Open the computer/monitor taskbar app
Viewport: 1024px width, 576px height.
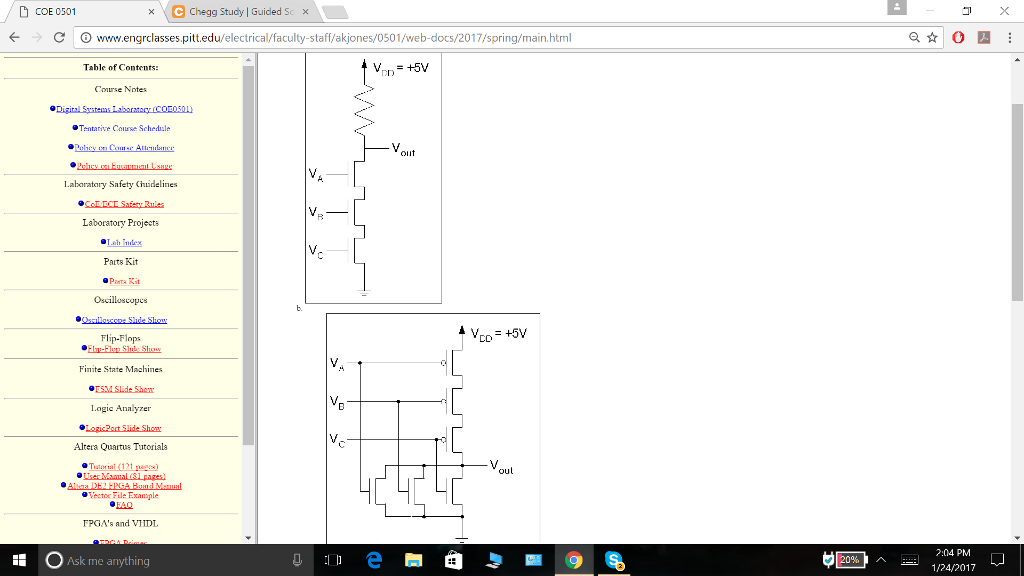[x=494, y=560]
